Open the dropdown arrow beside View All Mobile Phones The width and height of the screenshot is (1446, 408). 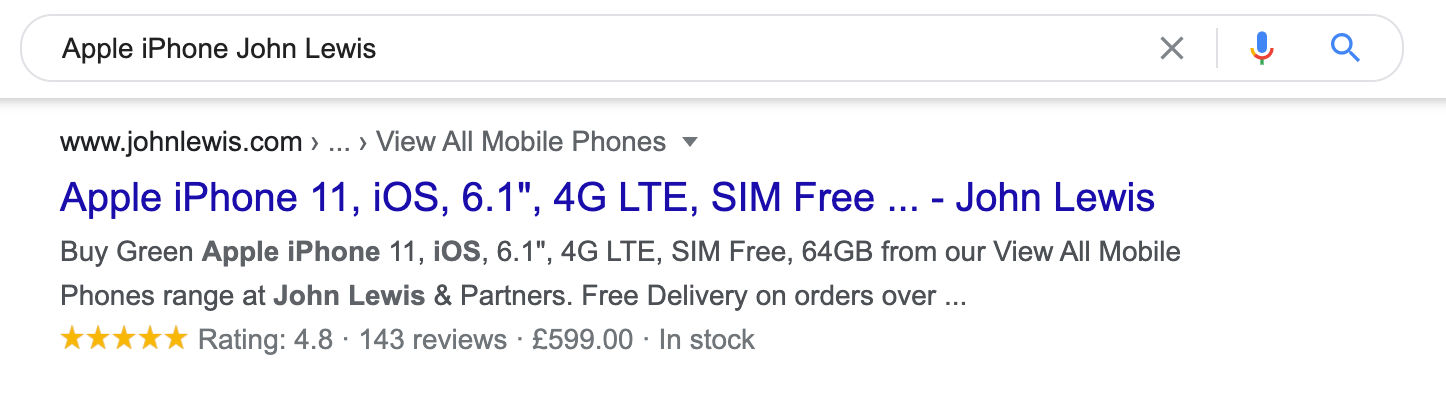(688, 143)
